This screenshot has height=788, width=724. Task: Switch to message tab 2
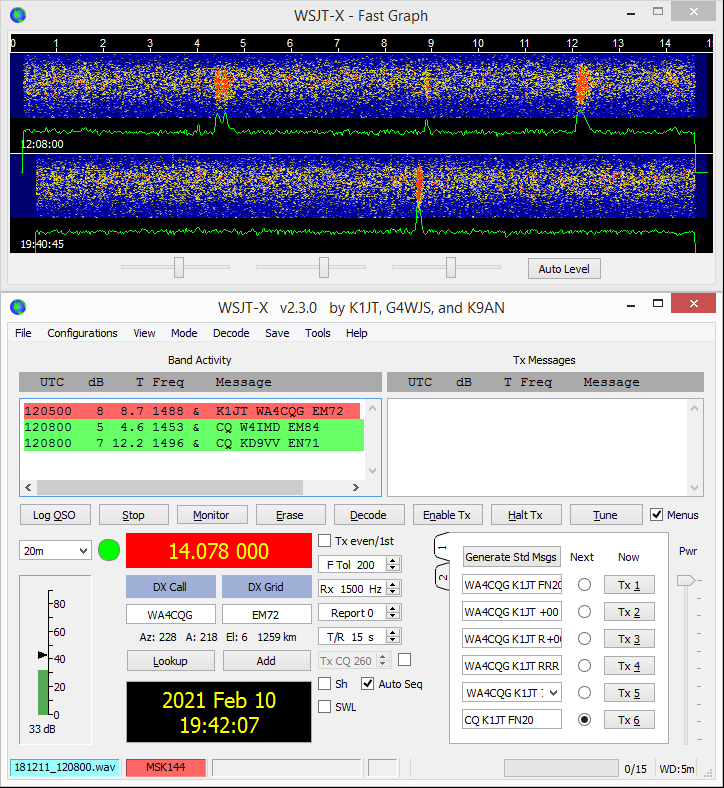[x=443, y=577]
